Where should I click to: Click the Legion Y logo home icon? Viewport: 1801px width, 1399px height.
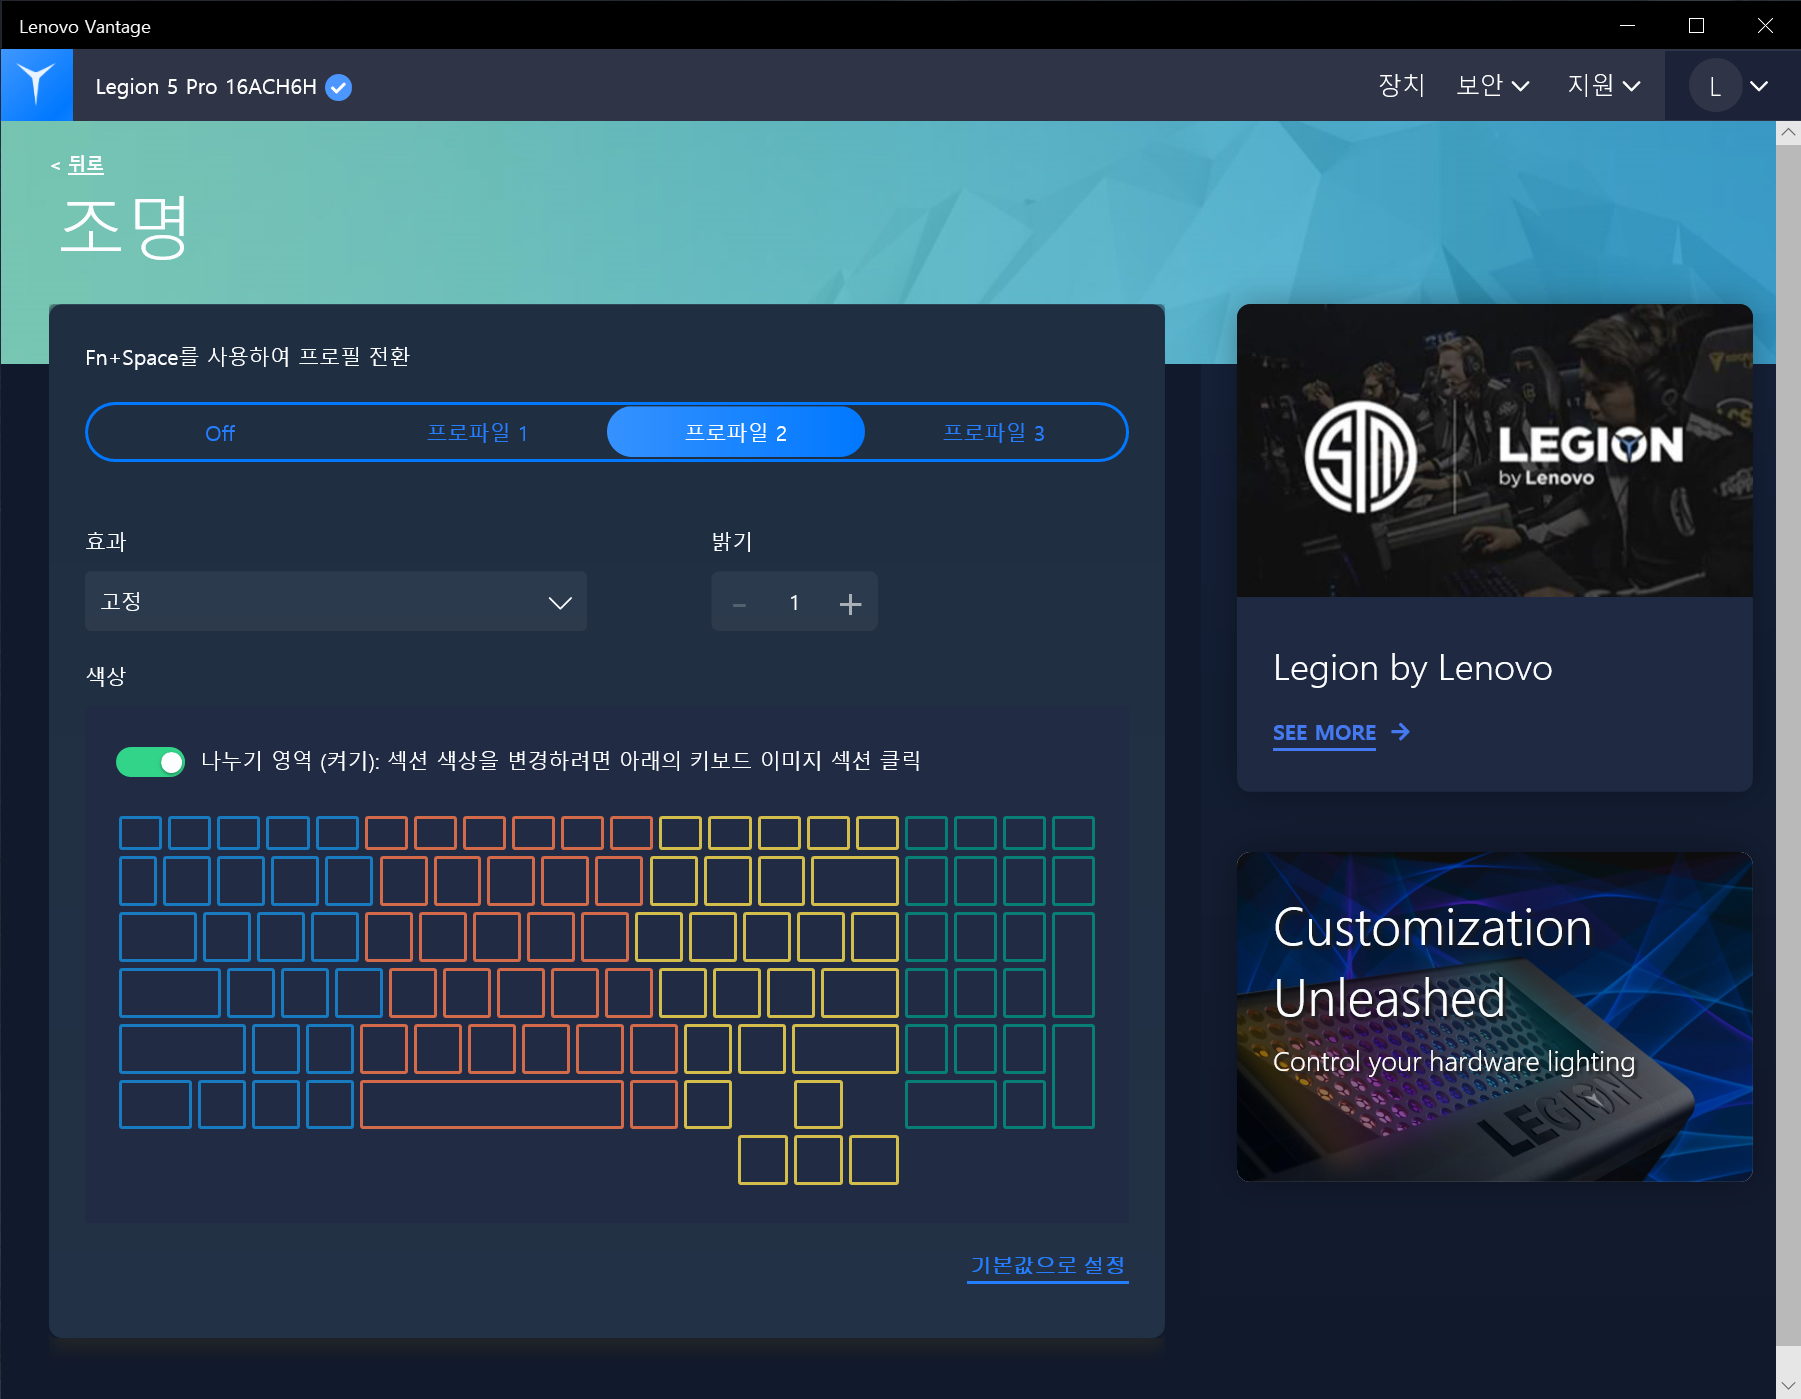[37, 85]
